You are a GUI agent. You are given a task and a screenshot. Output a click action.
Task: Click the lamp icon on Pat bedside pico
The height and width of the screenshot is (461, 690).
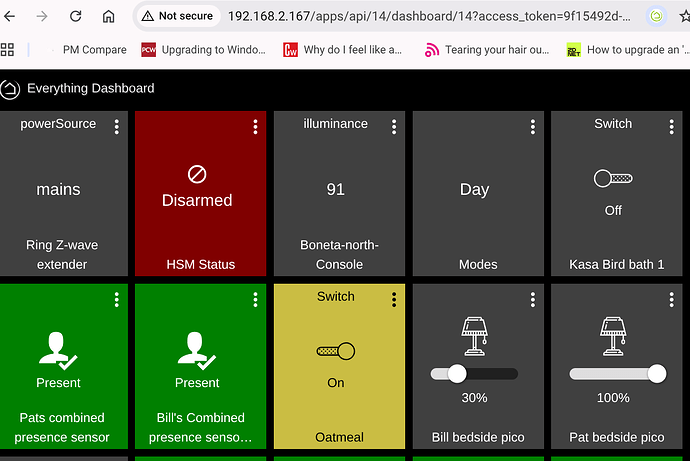[613, 335]
